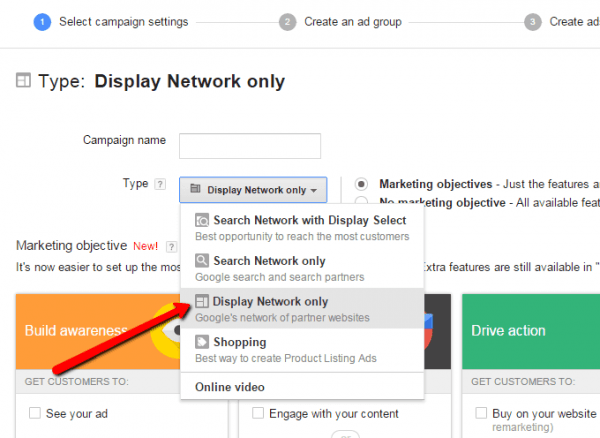
Task: Click the Search Network with Display Select icon
Action: pyautogui.click(x=202, y=220)
